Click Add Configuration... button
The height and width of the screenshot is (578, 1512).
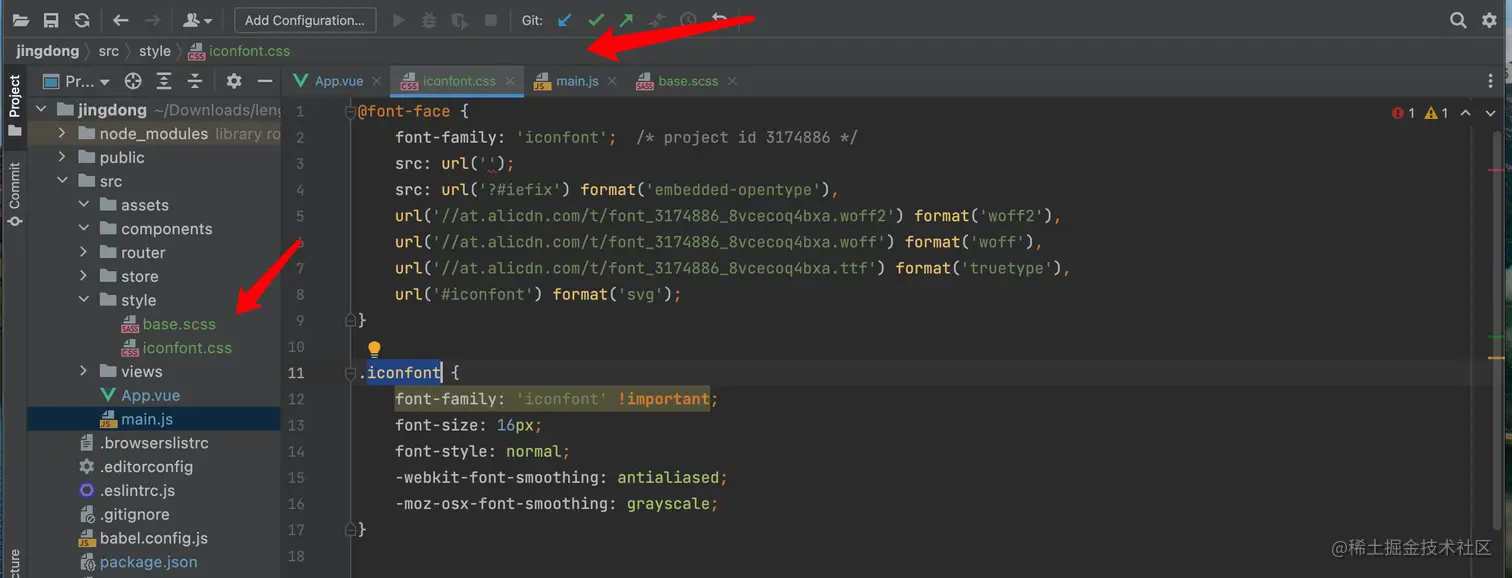[305, 20]
